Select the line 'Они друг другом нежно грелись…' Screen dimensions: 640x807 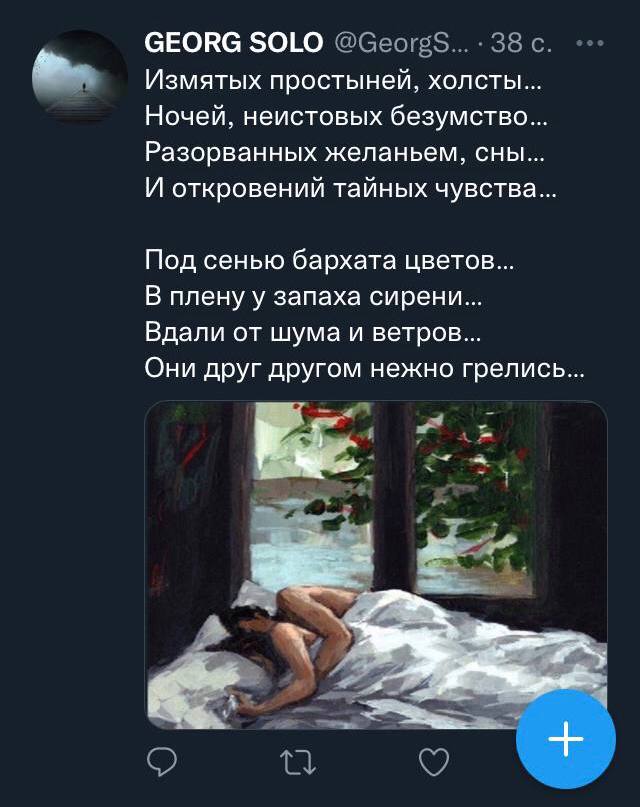click(x=364, y=368)
